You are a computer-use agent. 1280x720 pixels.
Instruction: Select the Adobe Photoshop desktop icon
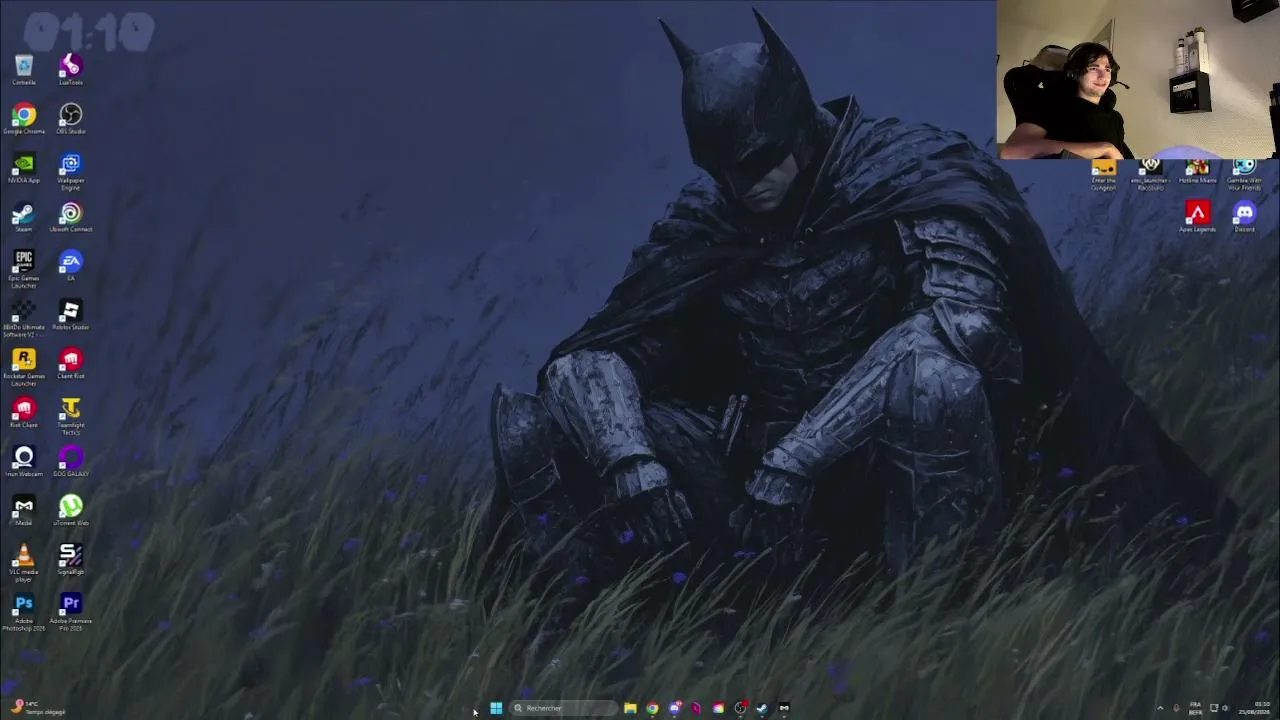point(24,612)
